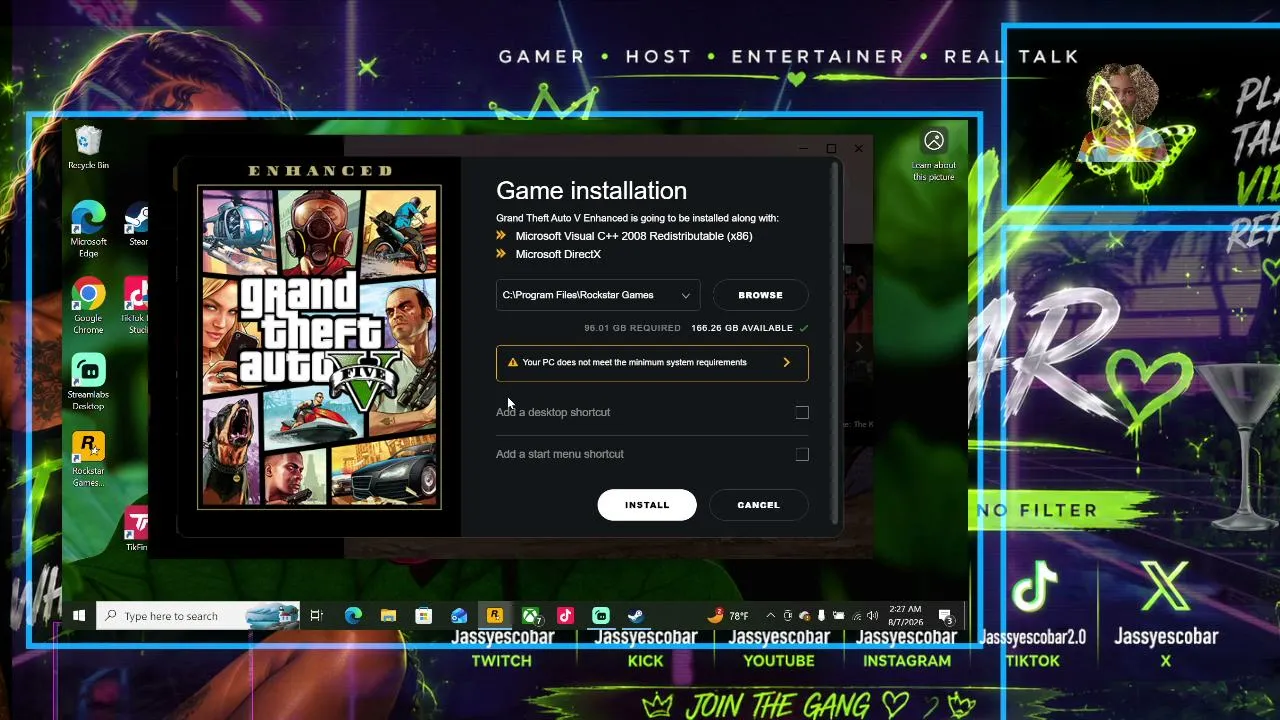Click the 'Learn about this picture' icon
Image resolution: width=1280 pixels, height=720 pixels.
click(934, 155)
